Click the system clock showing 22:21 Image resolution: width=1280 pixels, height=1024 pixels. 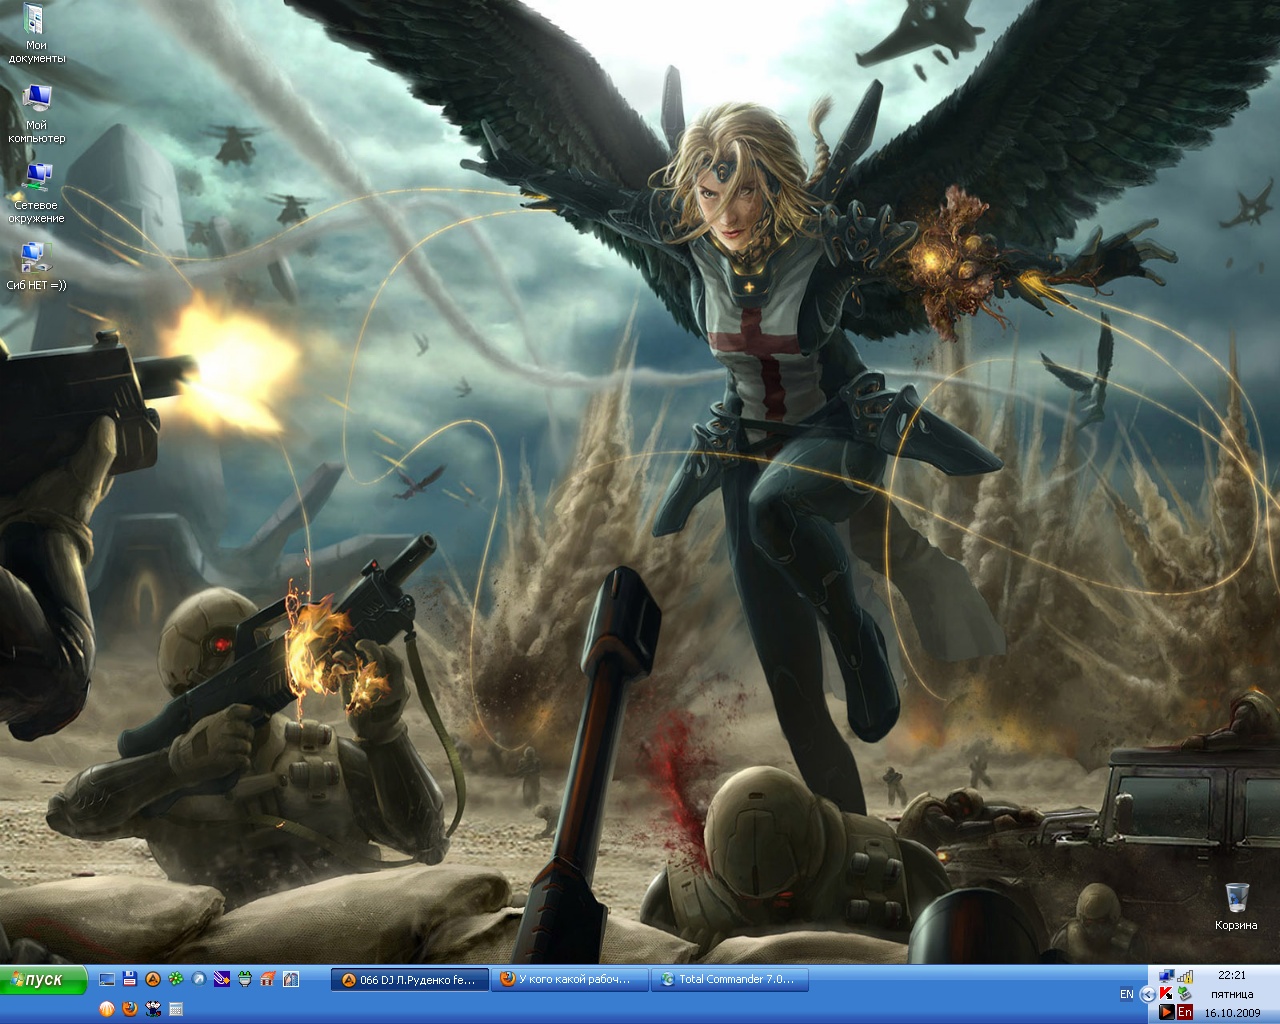point(1231,975)
